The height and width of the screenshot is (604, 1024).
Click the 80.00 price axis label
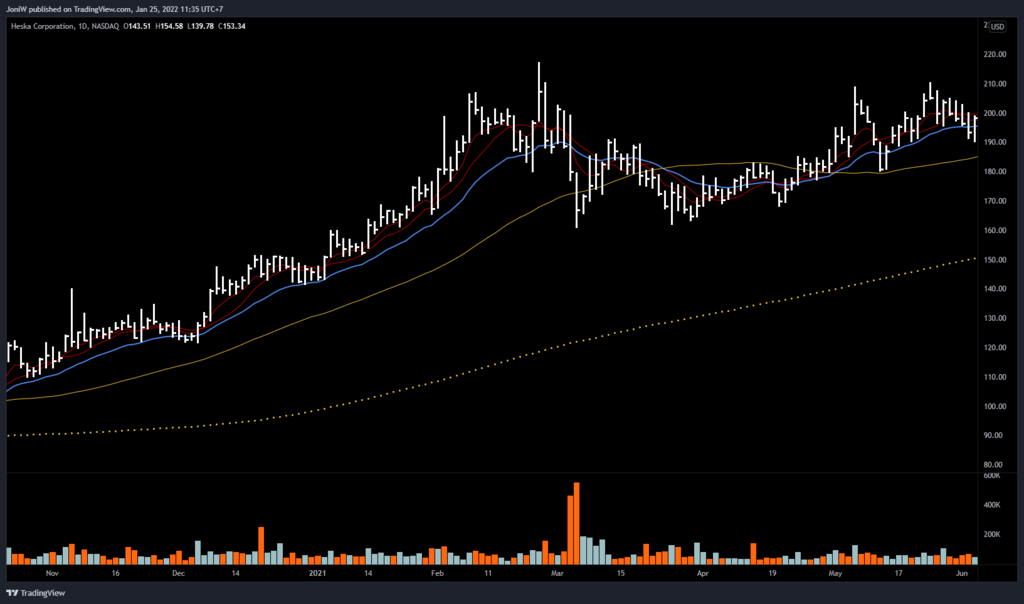pos(993,465)
